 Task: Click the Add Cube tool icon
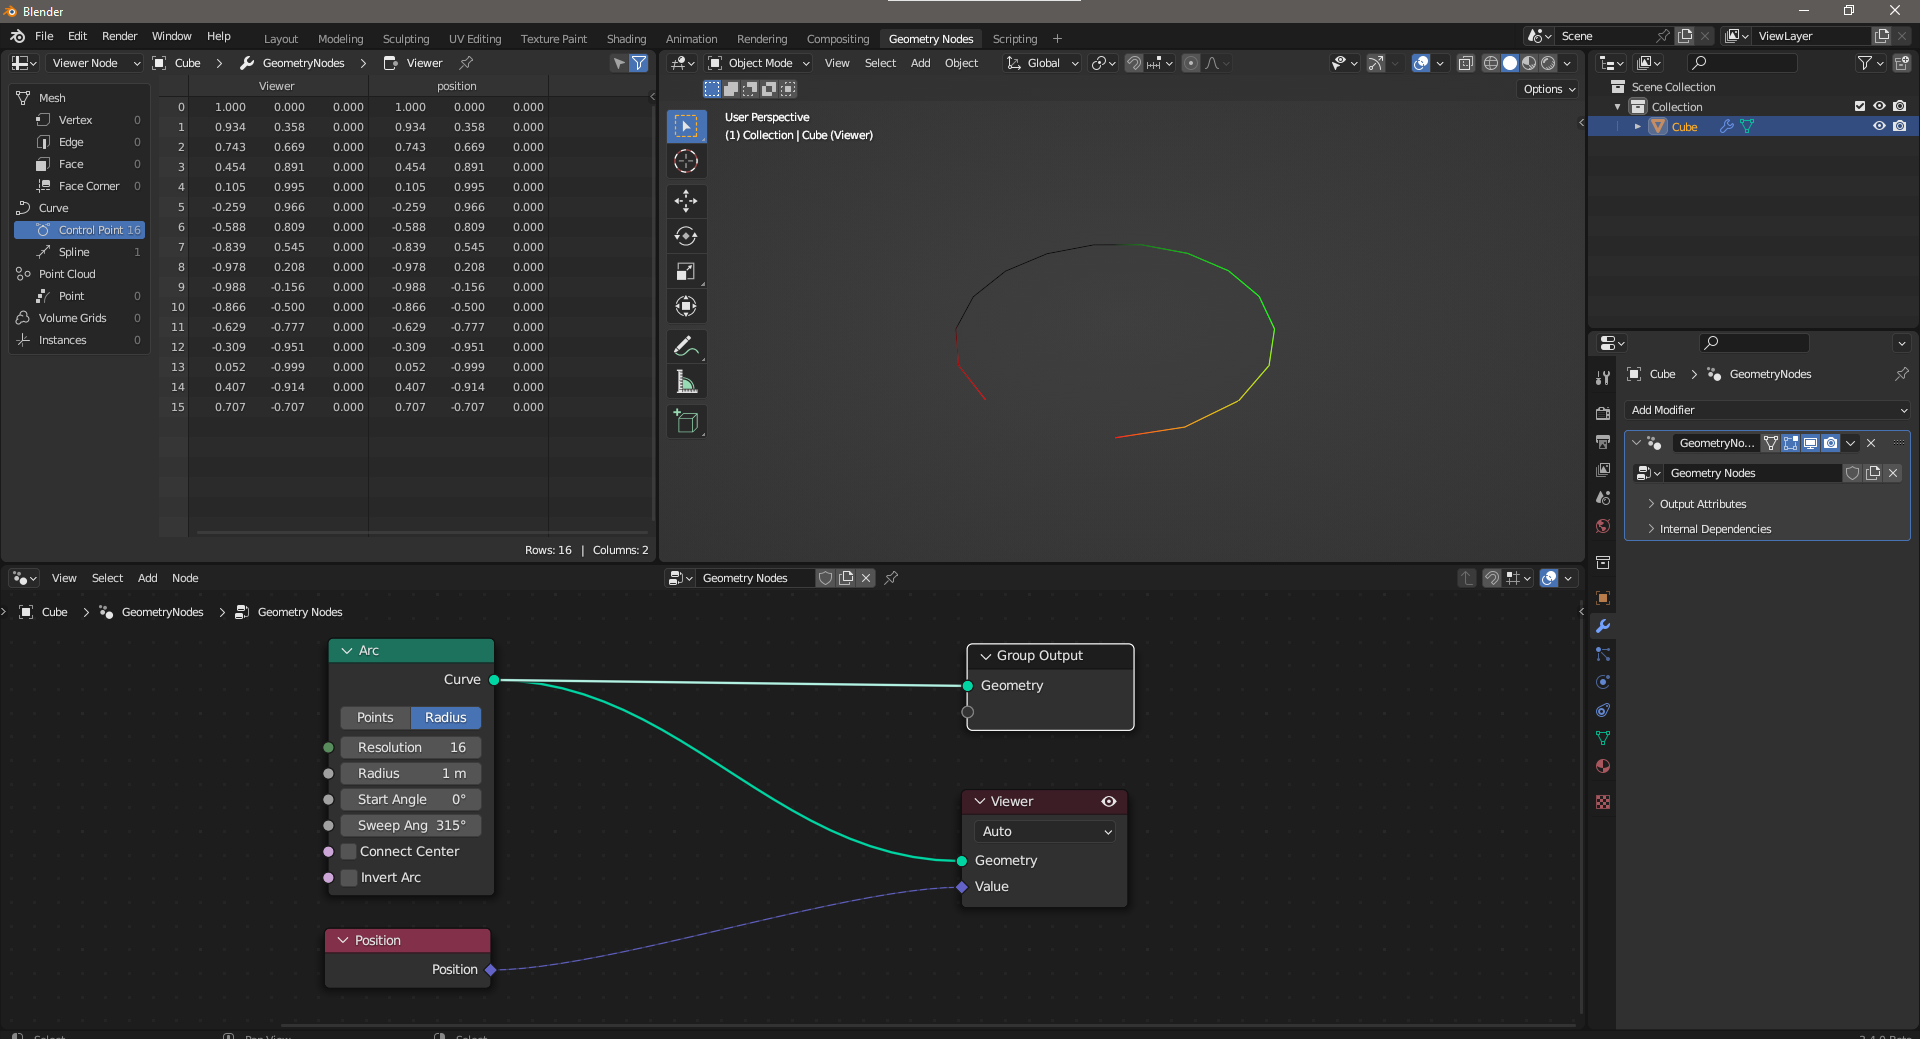[686, 421]
